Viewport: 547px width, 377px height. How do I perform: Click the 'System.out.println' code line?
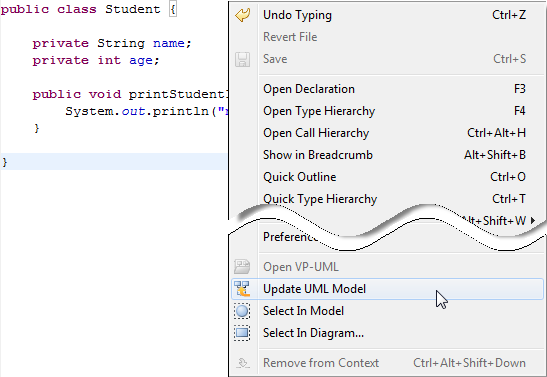147,112
